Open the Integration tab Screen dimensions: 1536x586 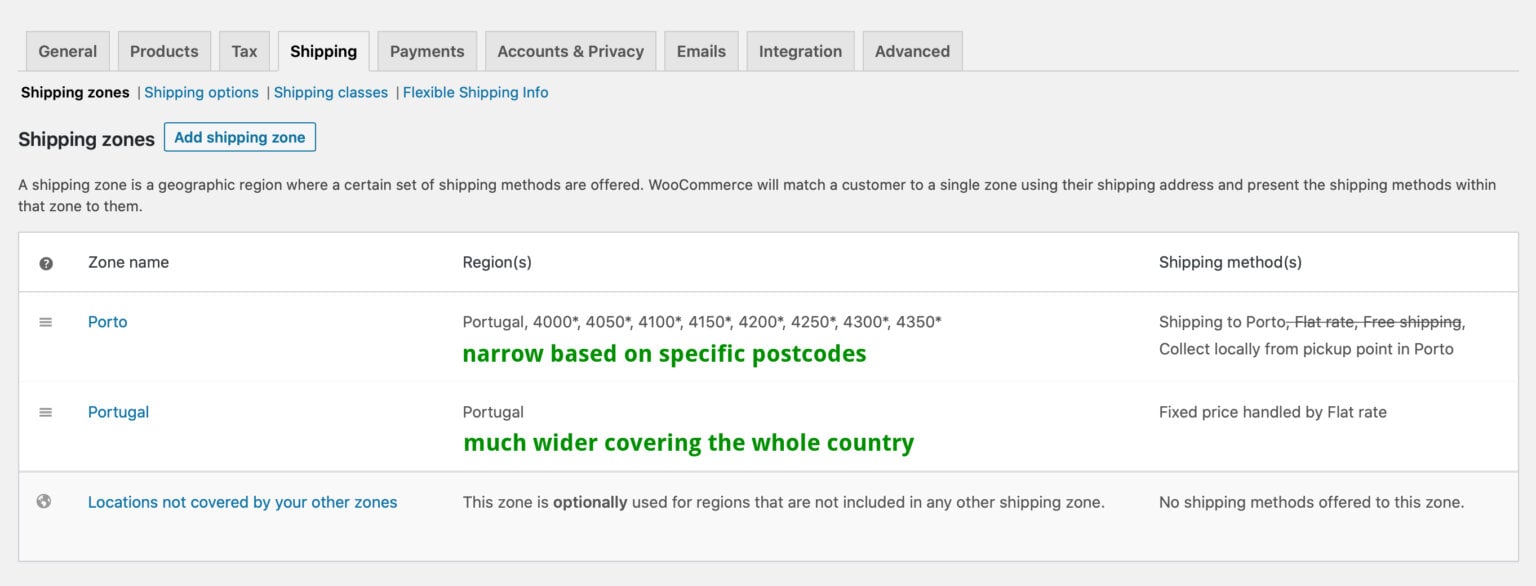click(x=800, y=51)
